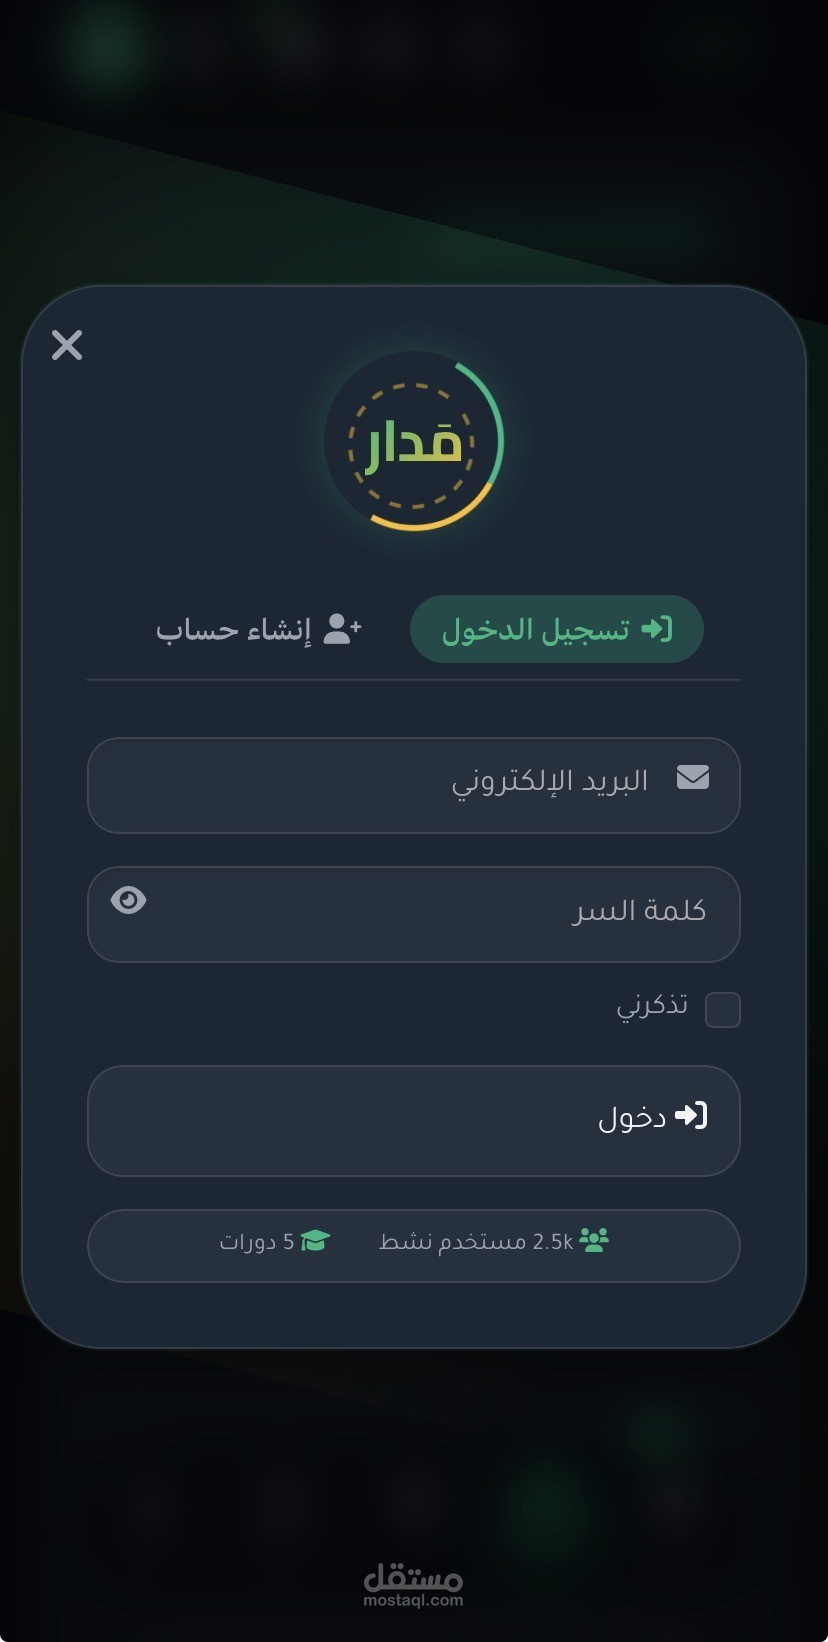
Task: Click the 2.5k مستخدم نشط stat
Action: tap(494, 1241)
